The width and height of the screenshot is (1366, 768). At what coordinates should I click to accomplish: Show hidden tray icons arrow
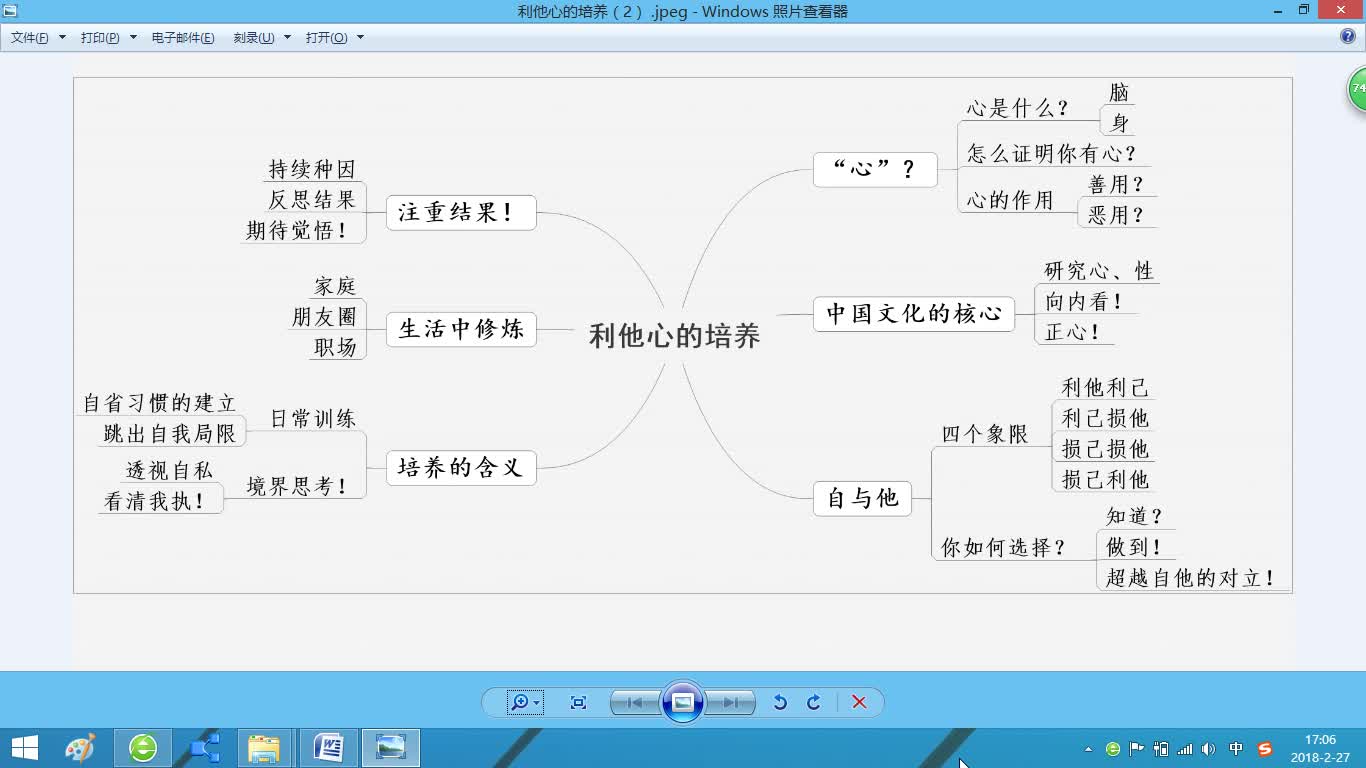point(1088,749)
